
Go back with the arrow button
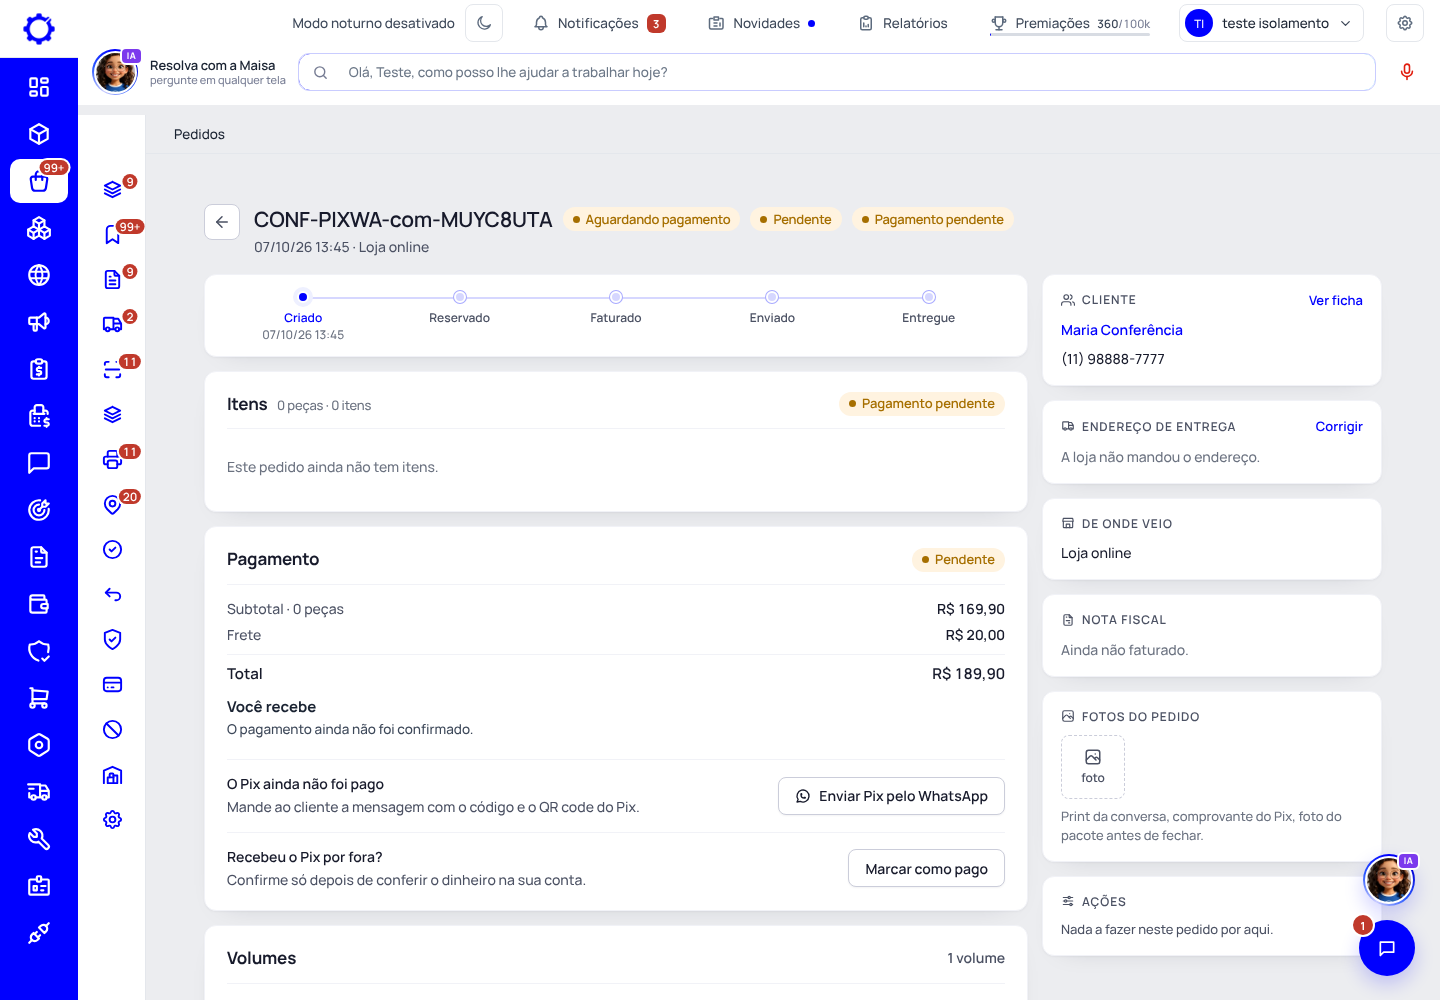click(x=222, y=222)
